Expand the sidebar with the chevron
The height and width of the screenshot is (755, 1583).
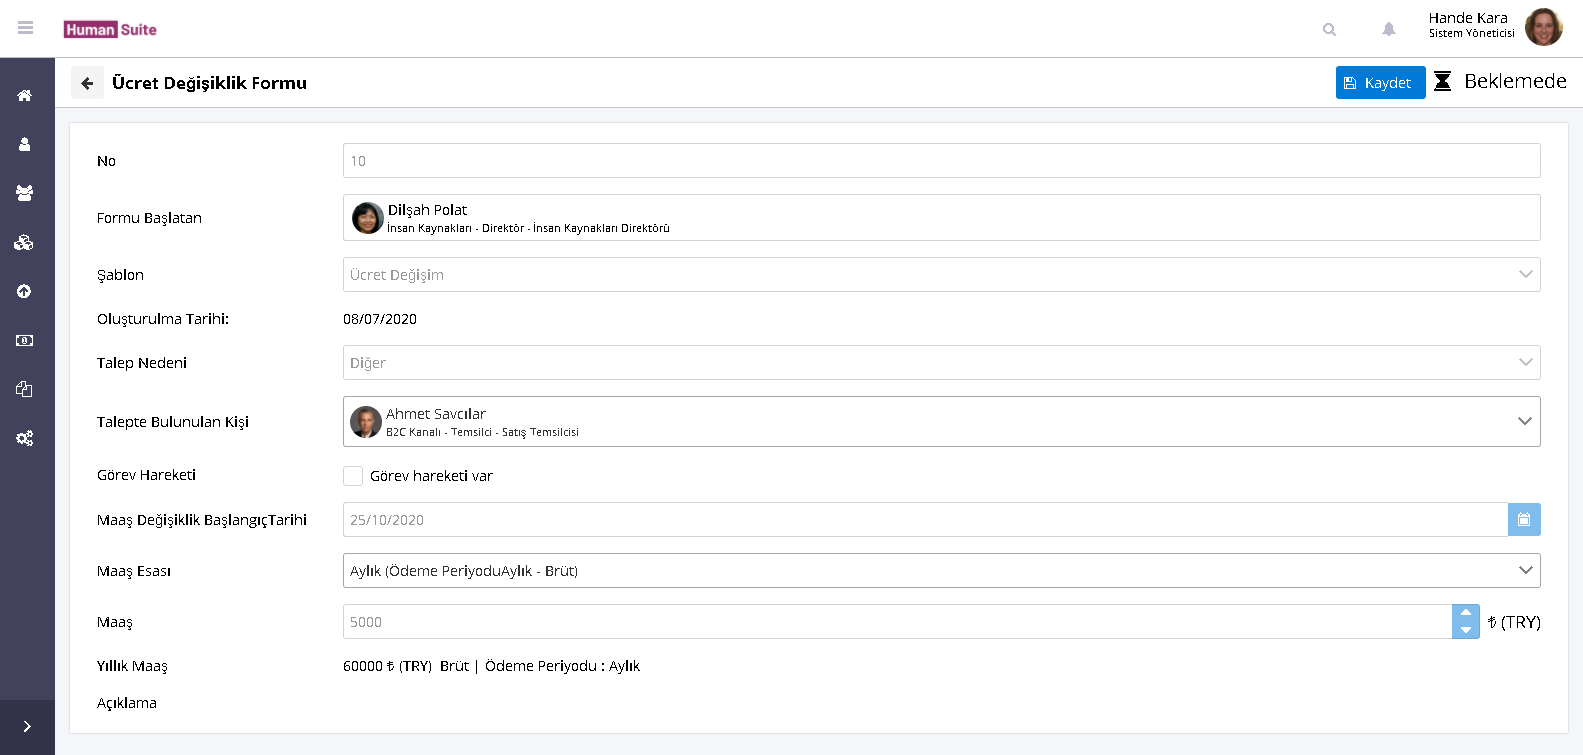tap(27, 727)
